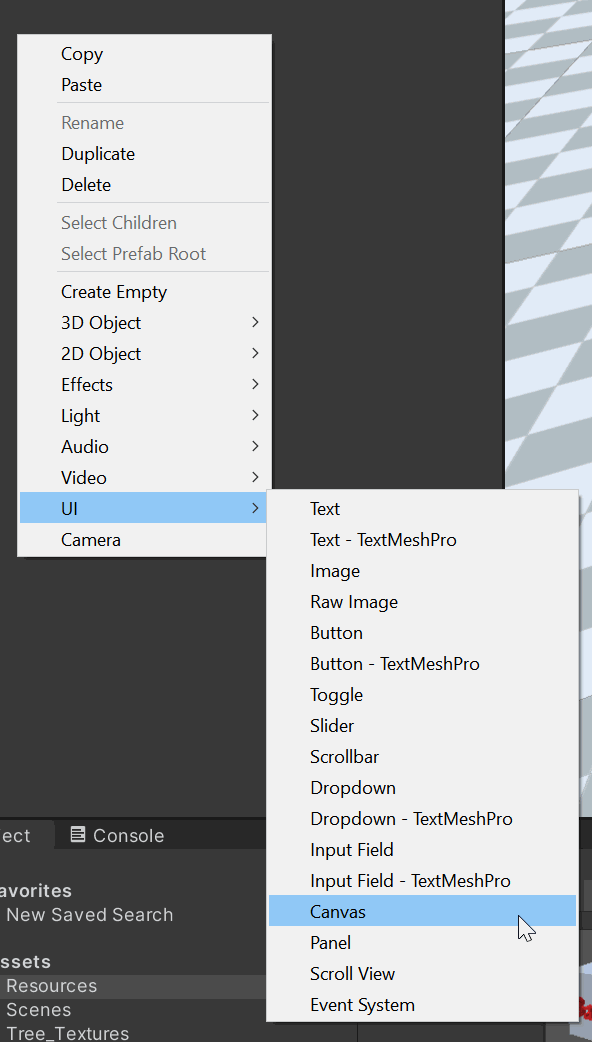
Task: Select Canvas from the UI submenu
Action: 422,911
